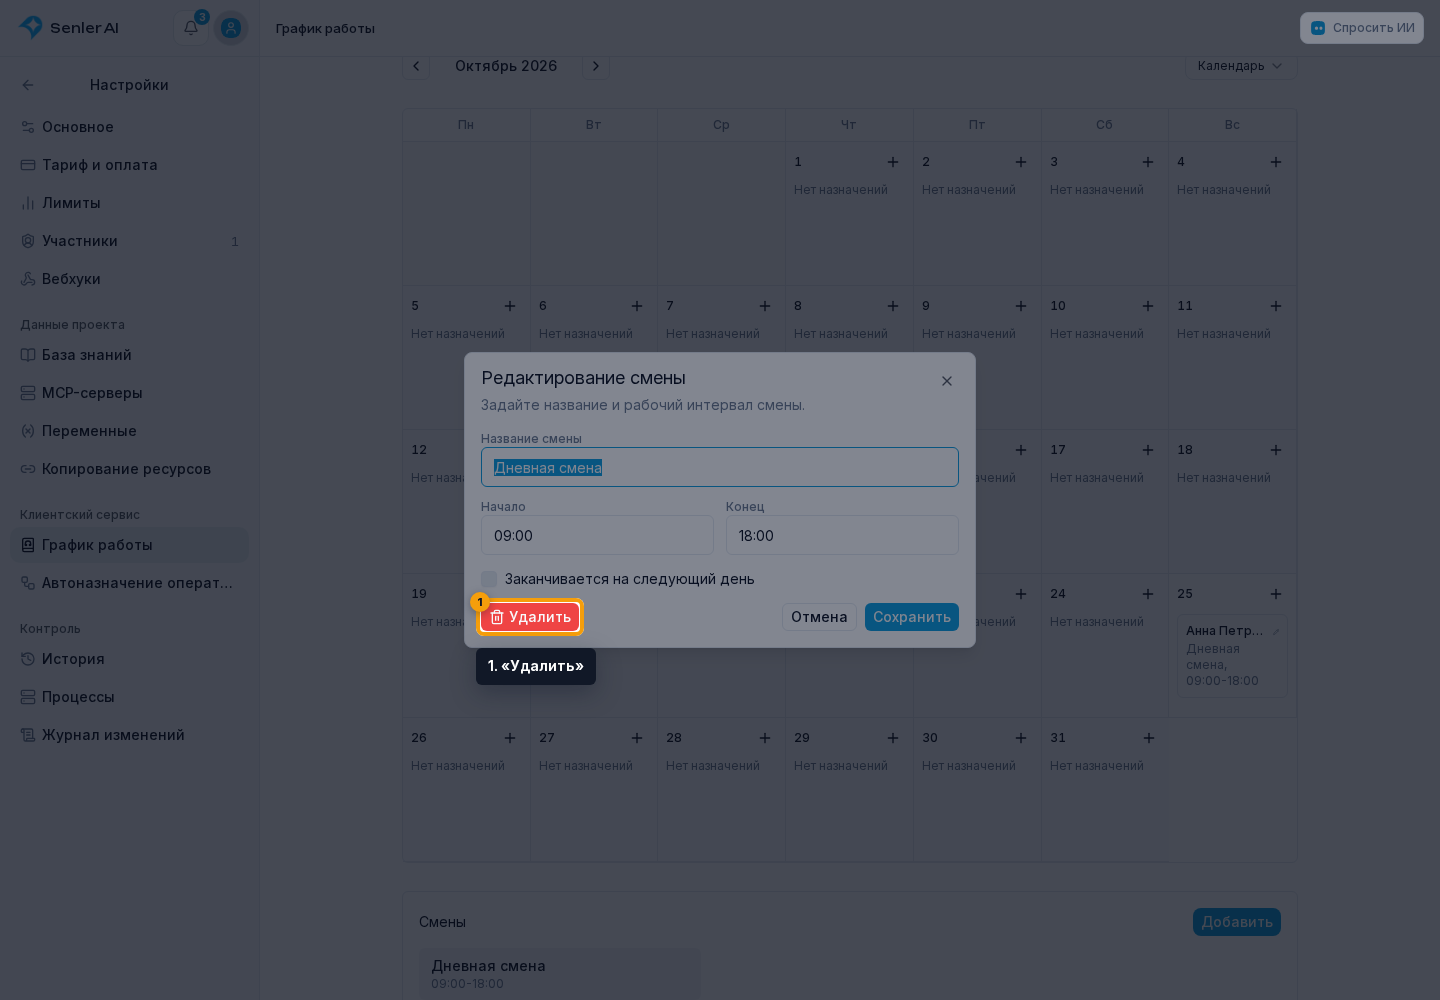Go to the next month with the right chevron

point(596,66)
